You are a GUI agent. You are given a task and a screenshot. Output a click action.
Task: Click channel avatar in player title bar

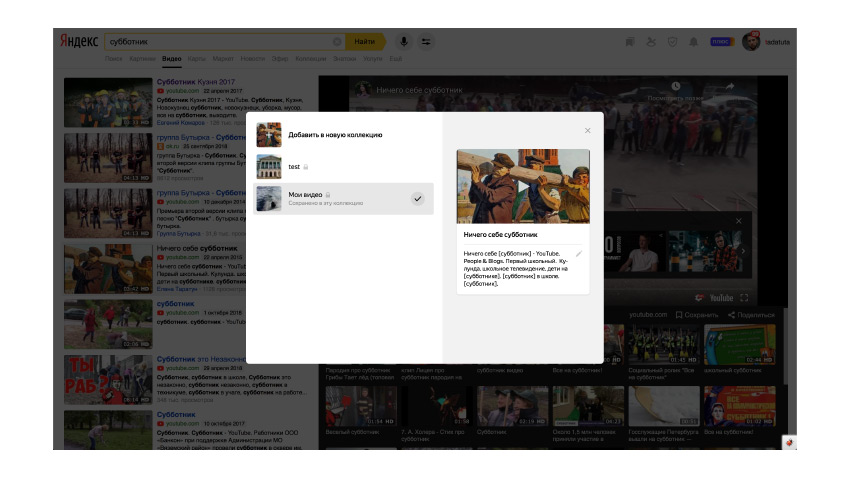(363, 89)
